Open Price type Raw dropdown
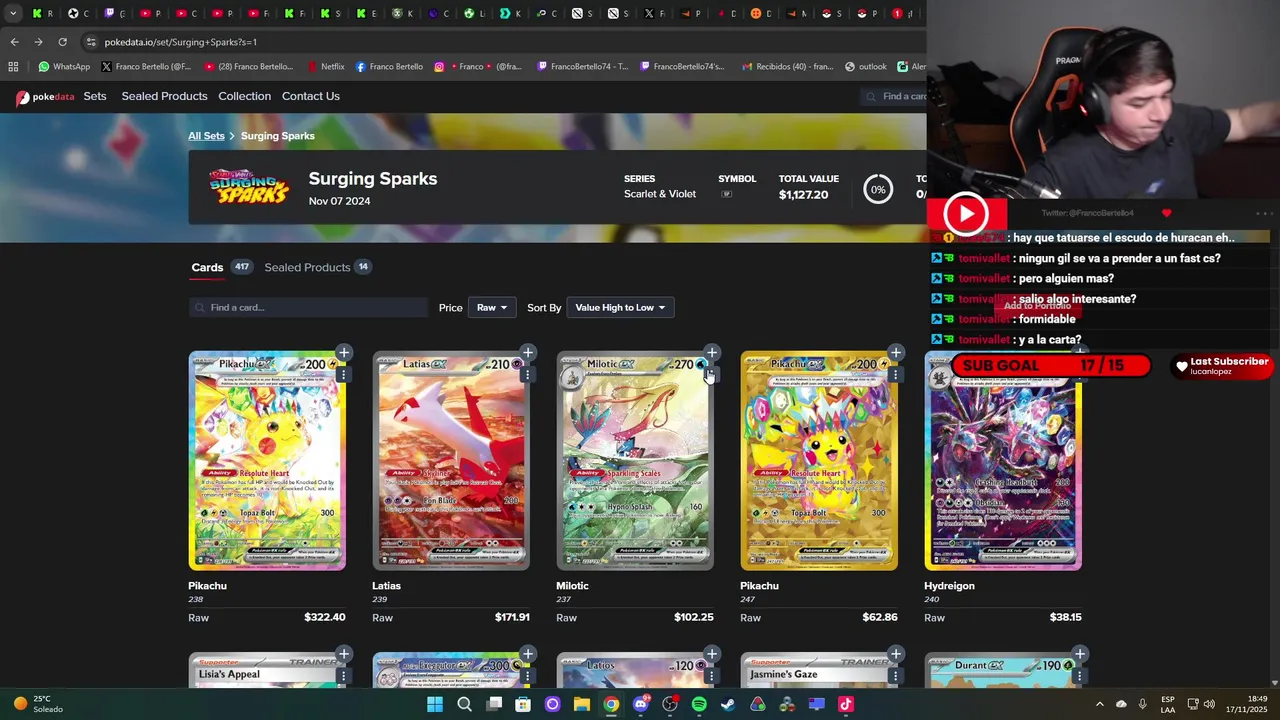Image resolution: width=1280 pixels, height=720 pixels. [x=491, y=307]
